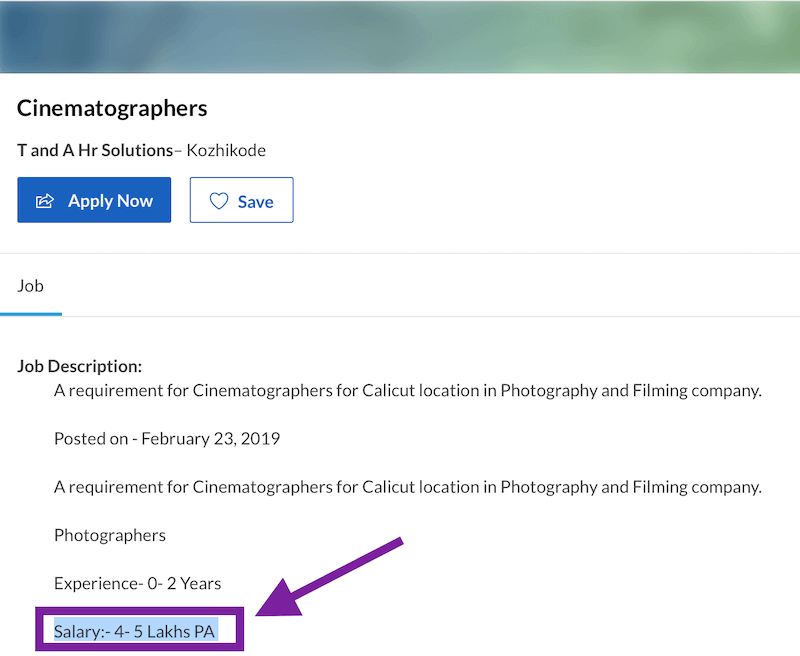Click the Apply Now button
Image resolution: width=800 pixels, height=656 pixels.
pos(94,200)
